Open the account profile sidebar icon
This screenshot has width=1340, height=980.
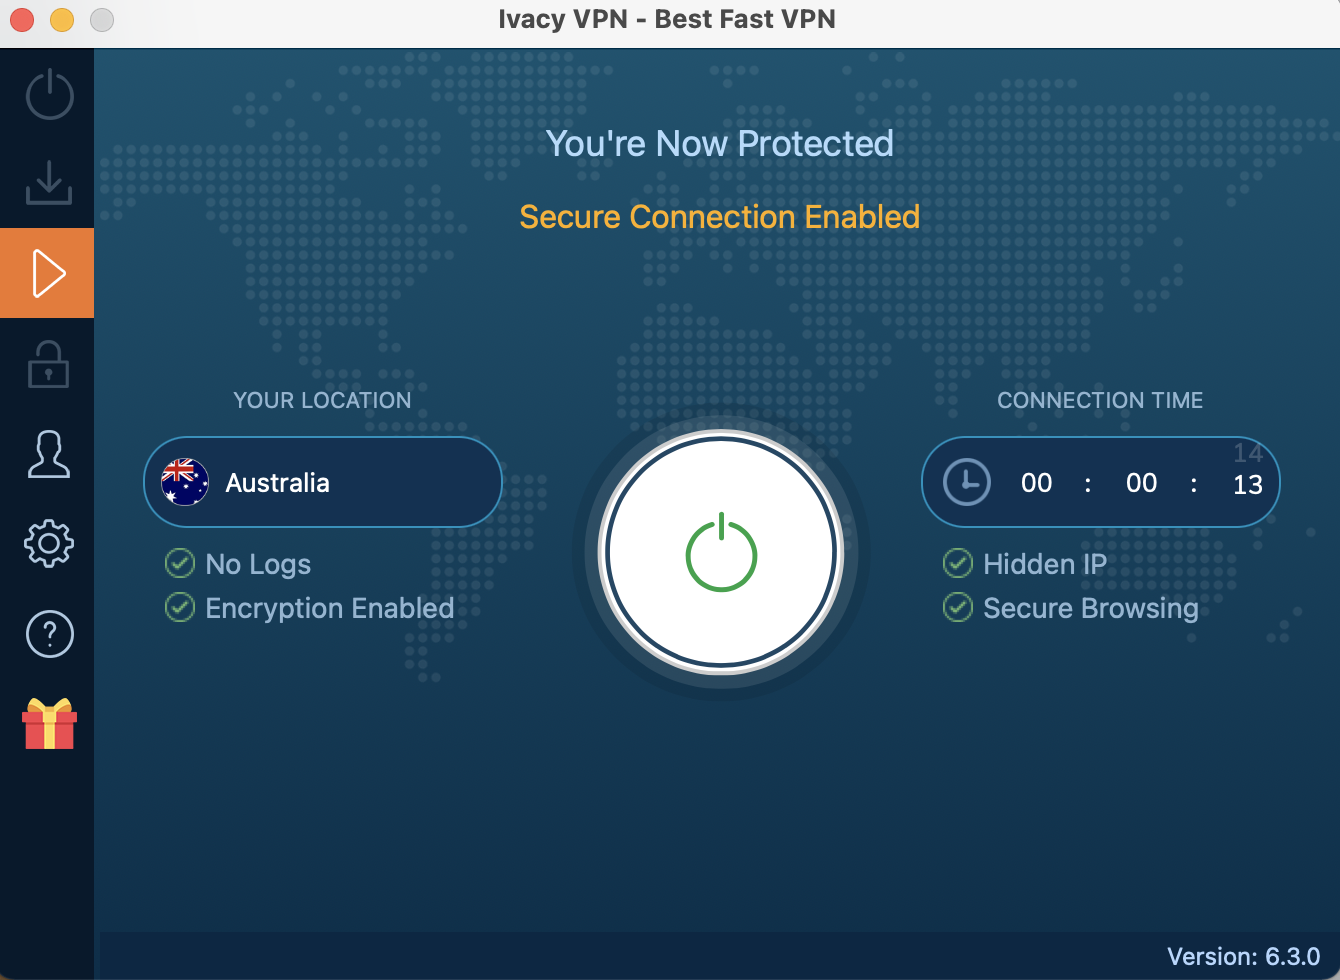[x=48, y=454]
